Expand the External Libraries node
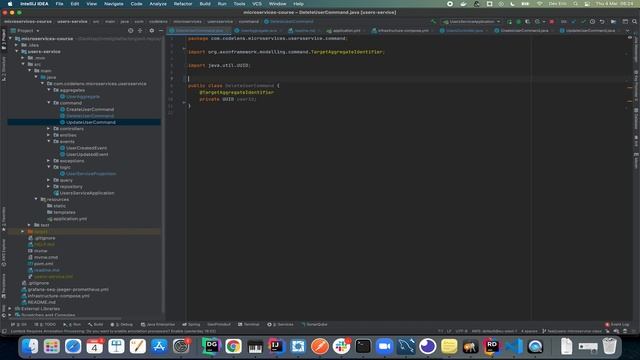640x360 pixels. point(10,309)
